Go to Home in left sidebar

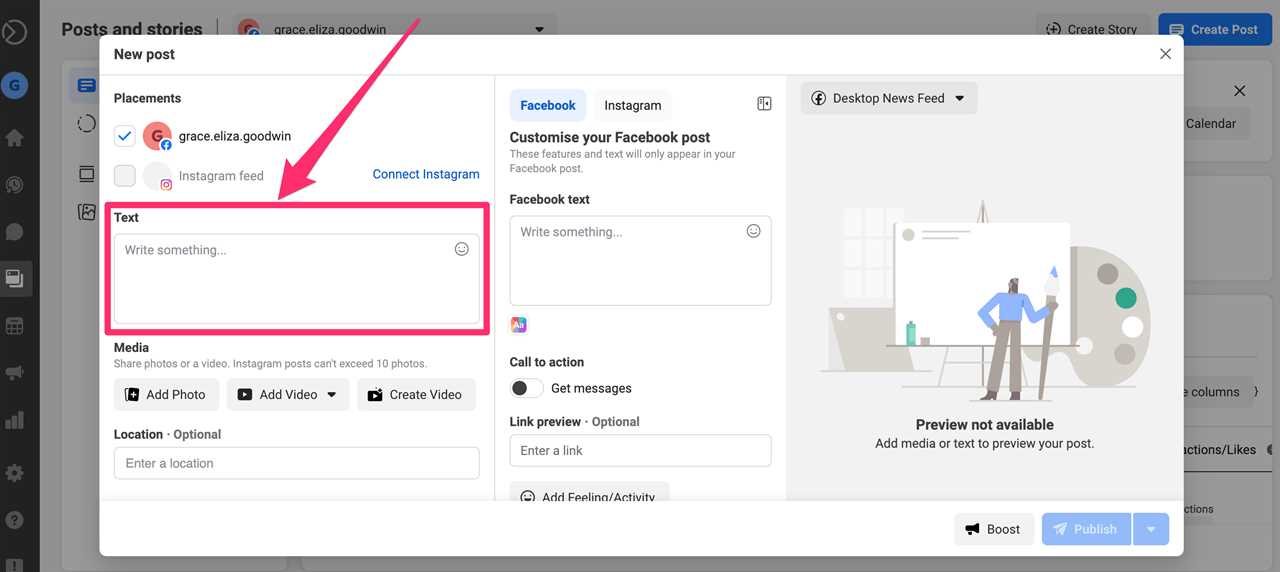point(14,138)
